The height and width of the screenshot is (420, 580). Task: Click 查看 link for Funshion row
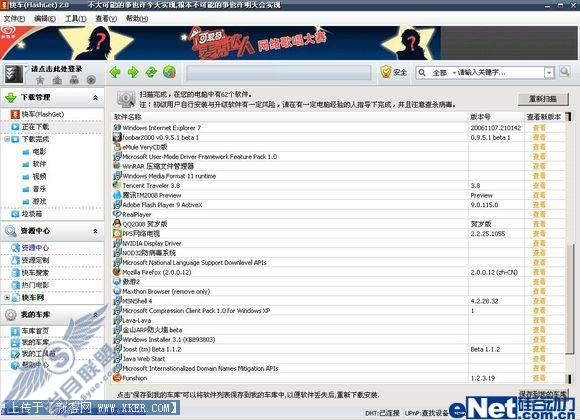pos(539,378)
